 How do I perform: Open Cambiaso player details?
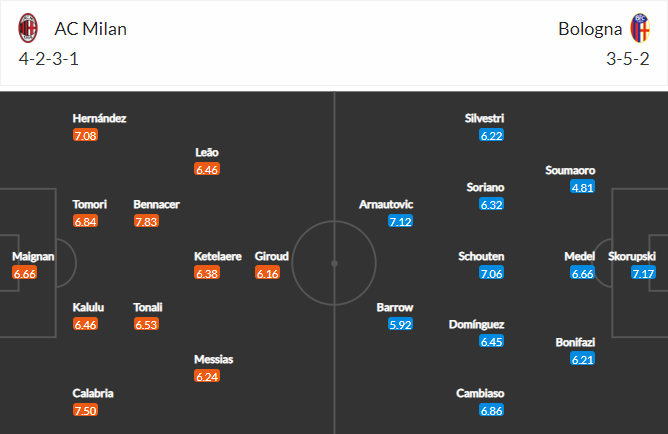tap(480, 393)
